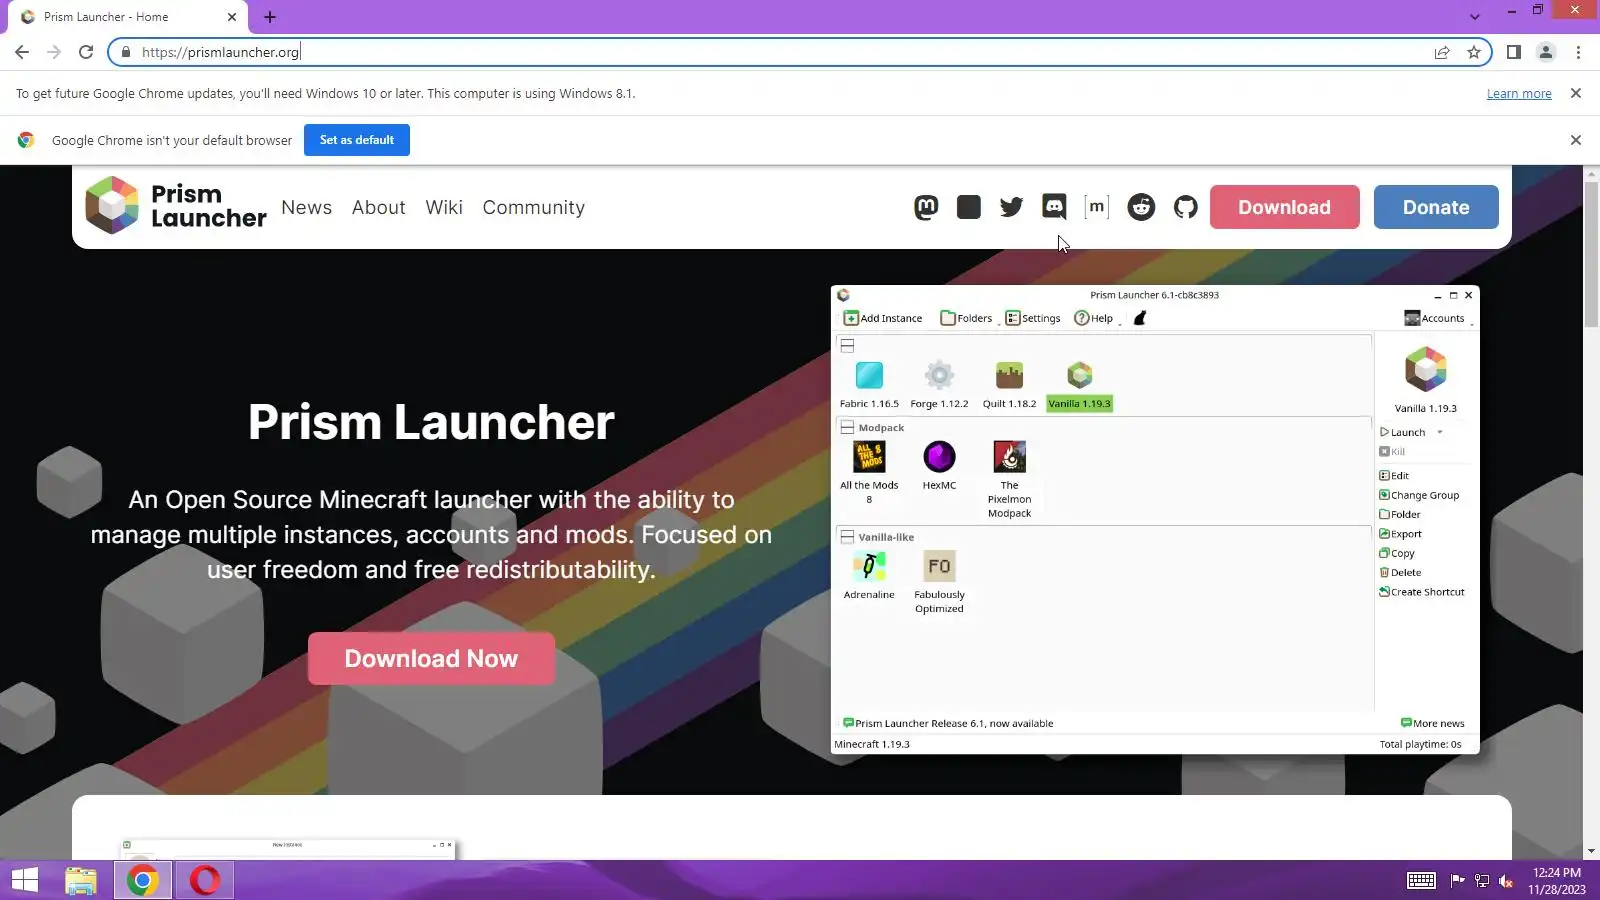
Task: Launch File Explorer from the taskbar
Action: coord(81,880)
